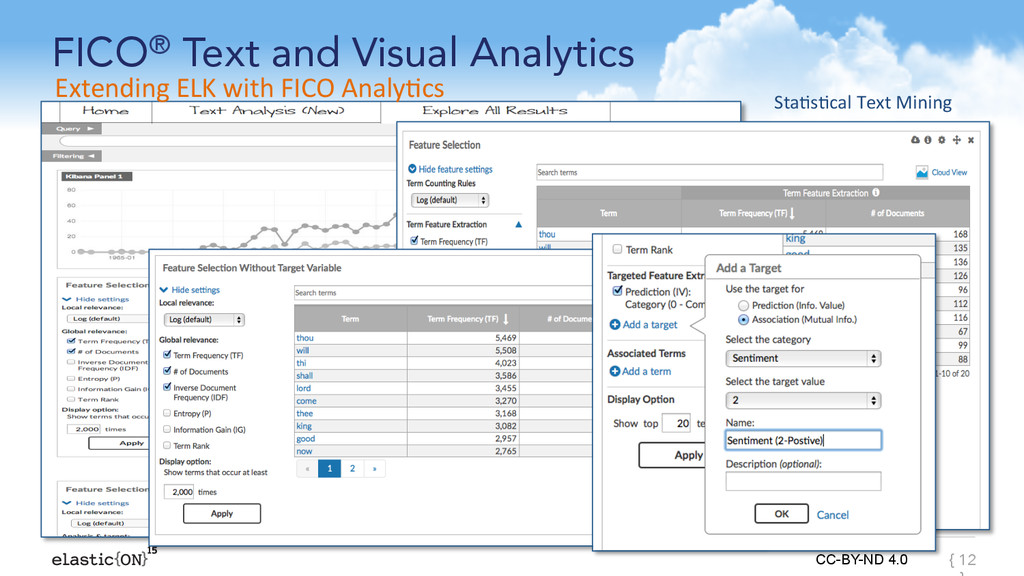Click Search terms box in Feature Selection panel
The image size is (1024, 576).
pyautogui.click(x=709, y=172)
